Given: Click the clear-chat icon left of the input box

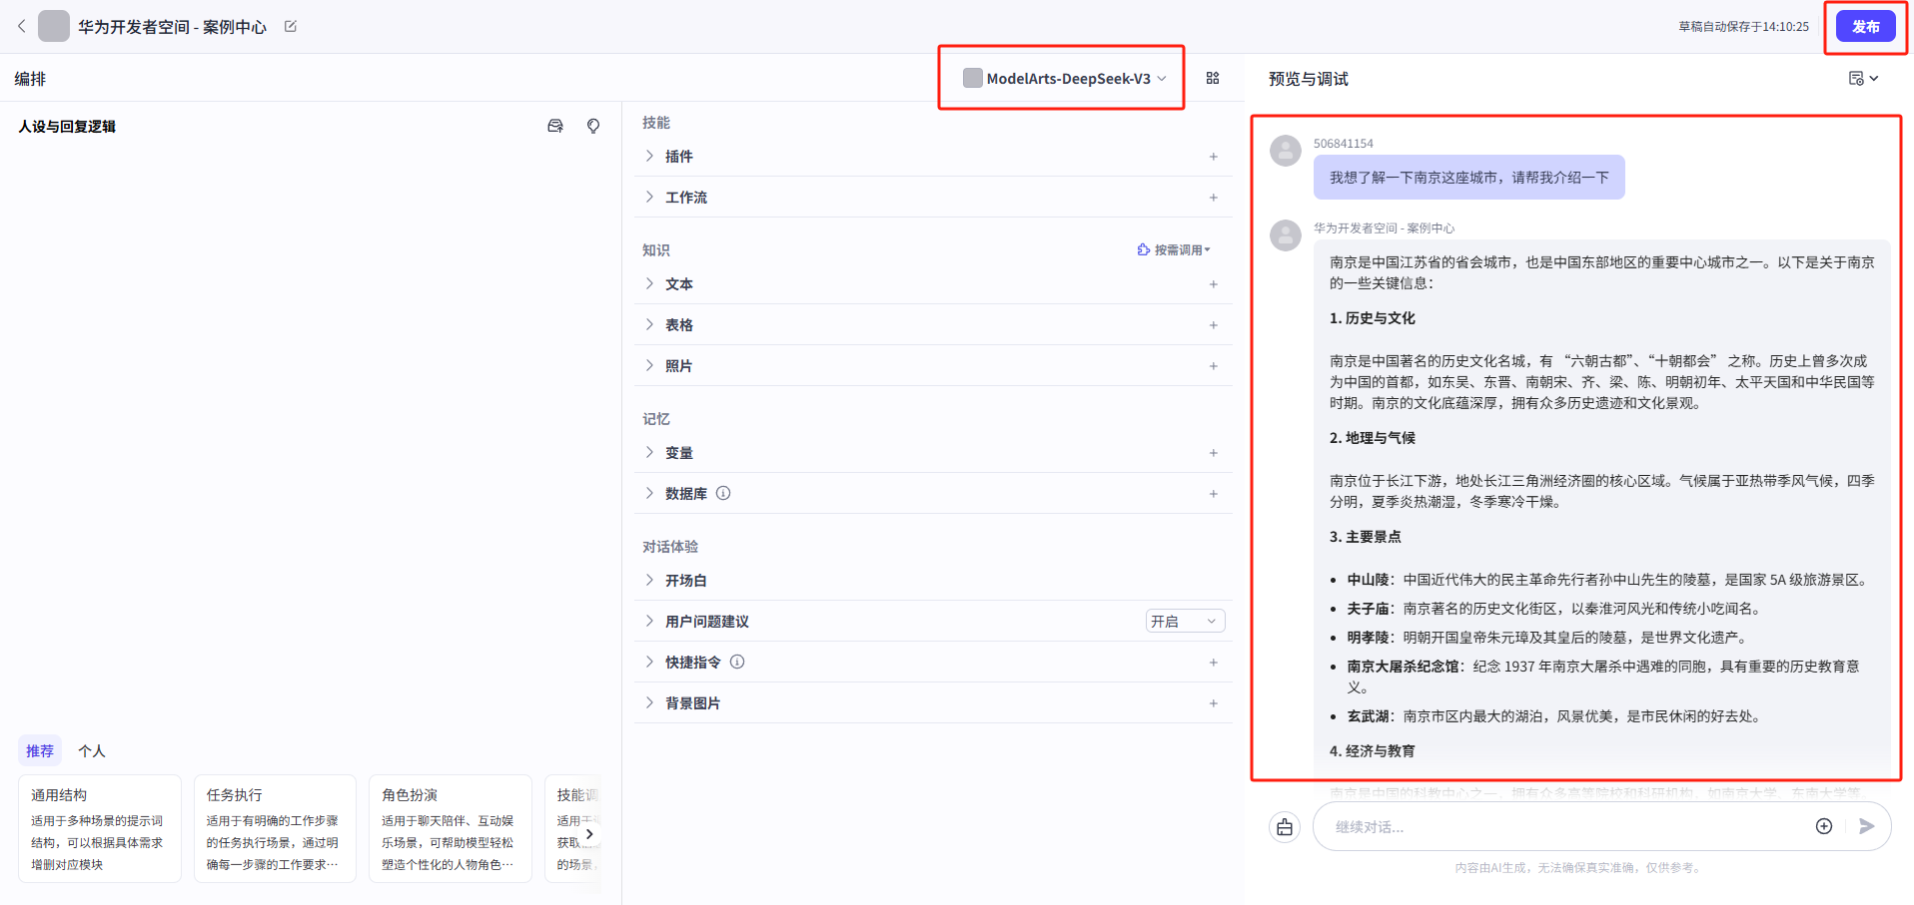Looking at the screenshot, I should point(1285,827).
